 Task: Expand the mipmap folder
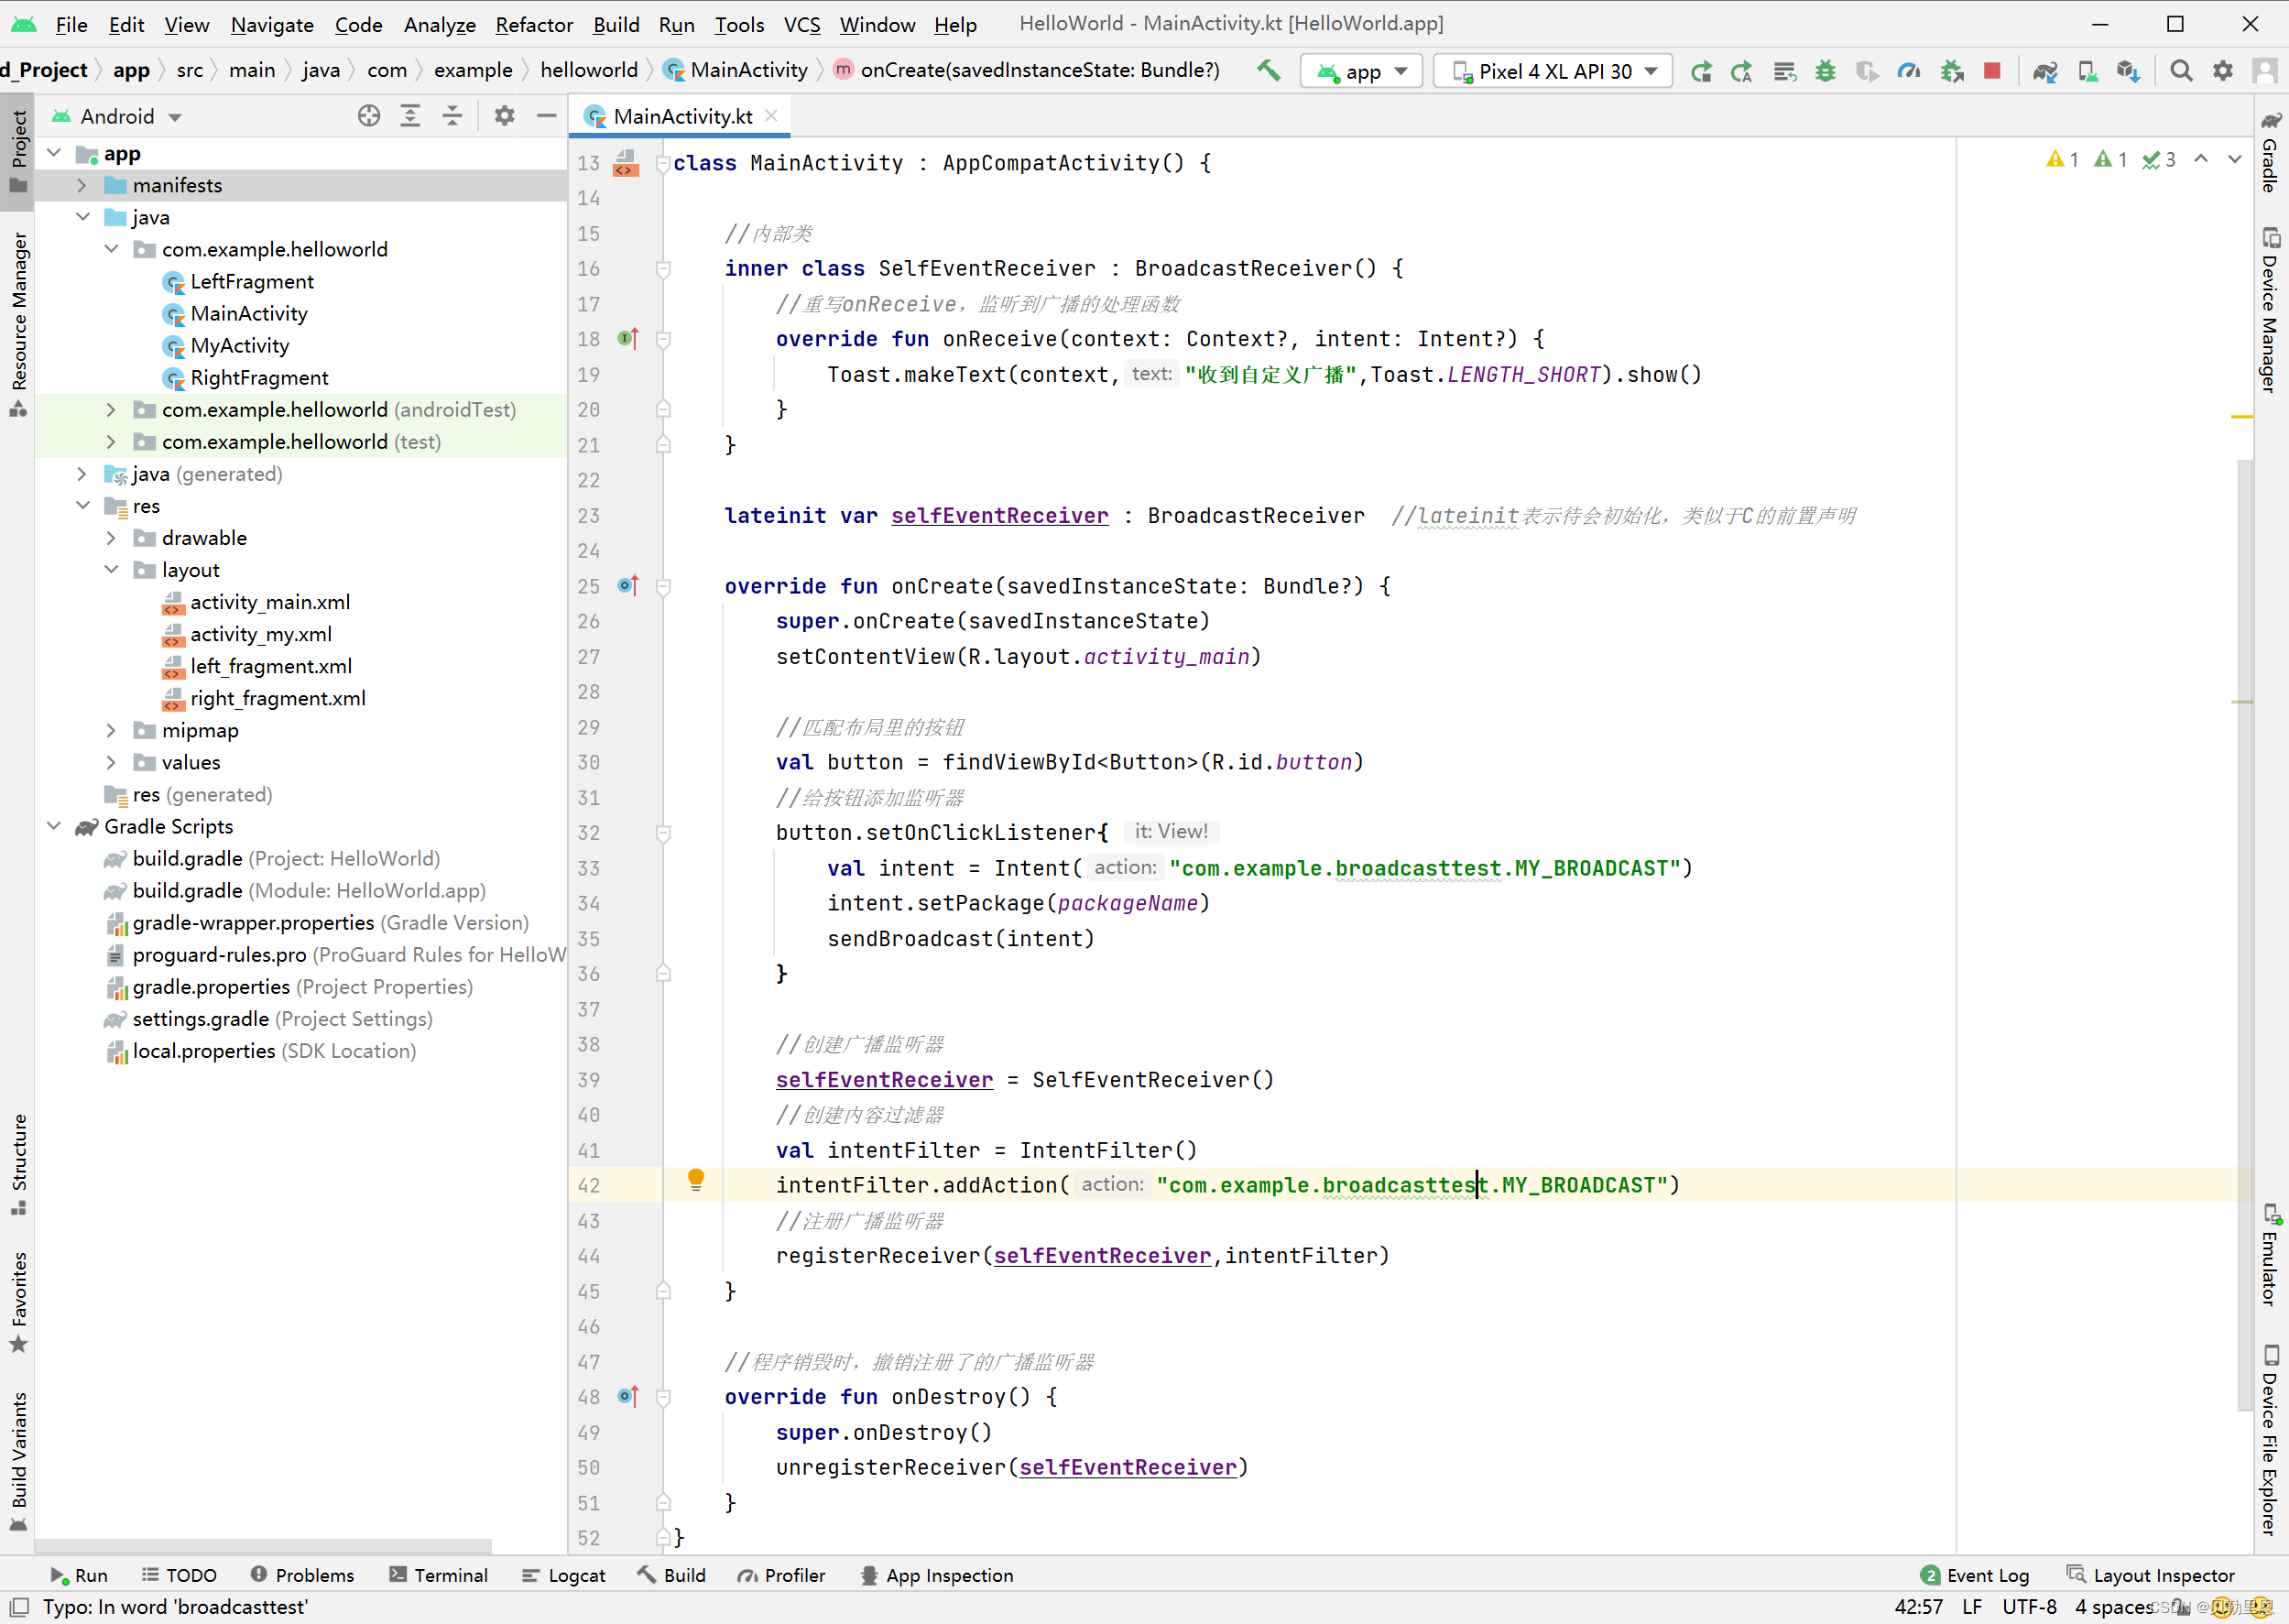(111, 730)
